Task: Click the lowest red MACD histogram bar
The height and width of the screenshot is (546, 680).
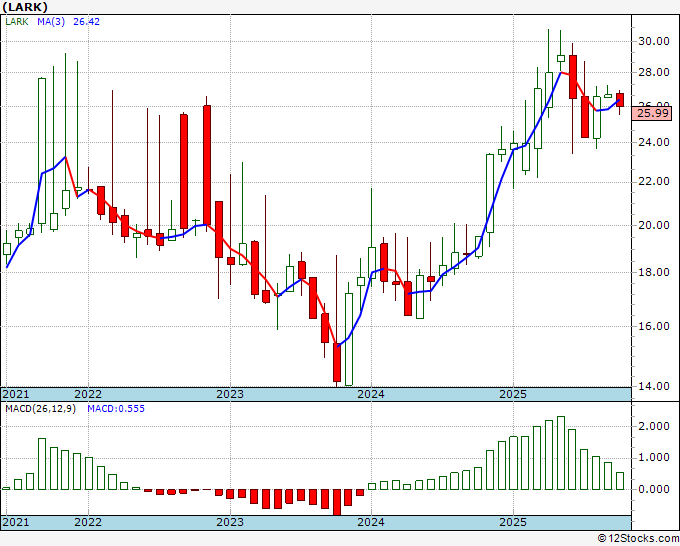Action: [337, 502]
